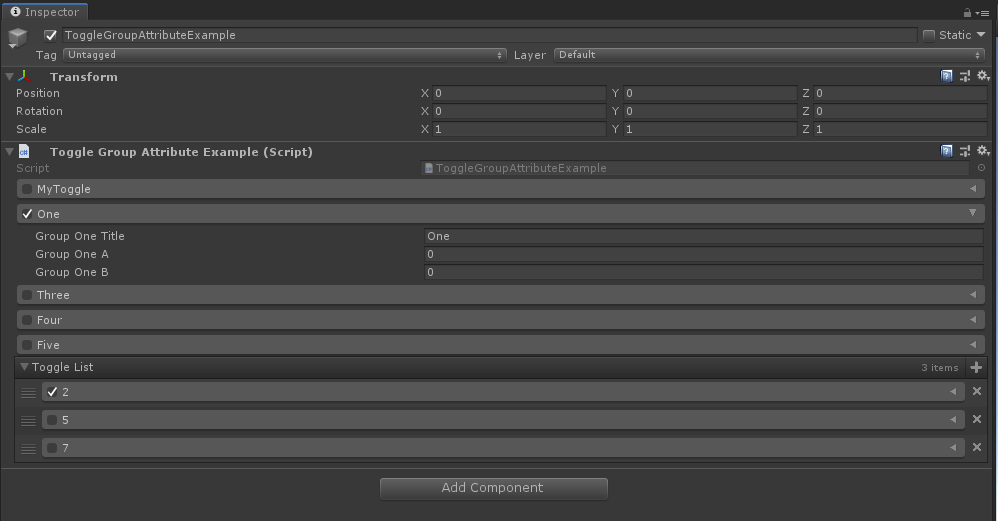Viewport: 998px width, 521px height.
Task: Open script component gear settings menu
Action: coord(983,151)
